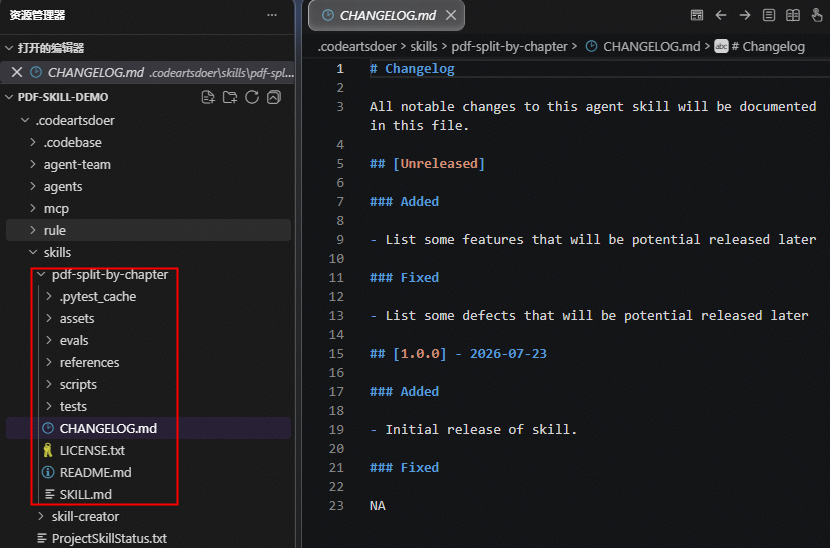Click the '### Fixed' heading on line 11
This screenshot has height=548, width=830.
point(404,277)
